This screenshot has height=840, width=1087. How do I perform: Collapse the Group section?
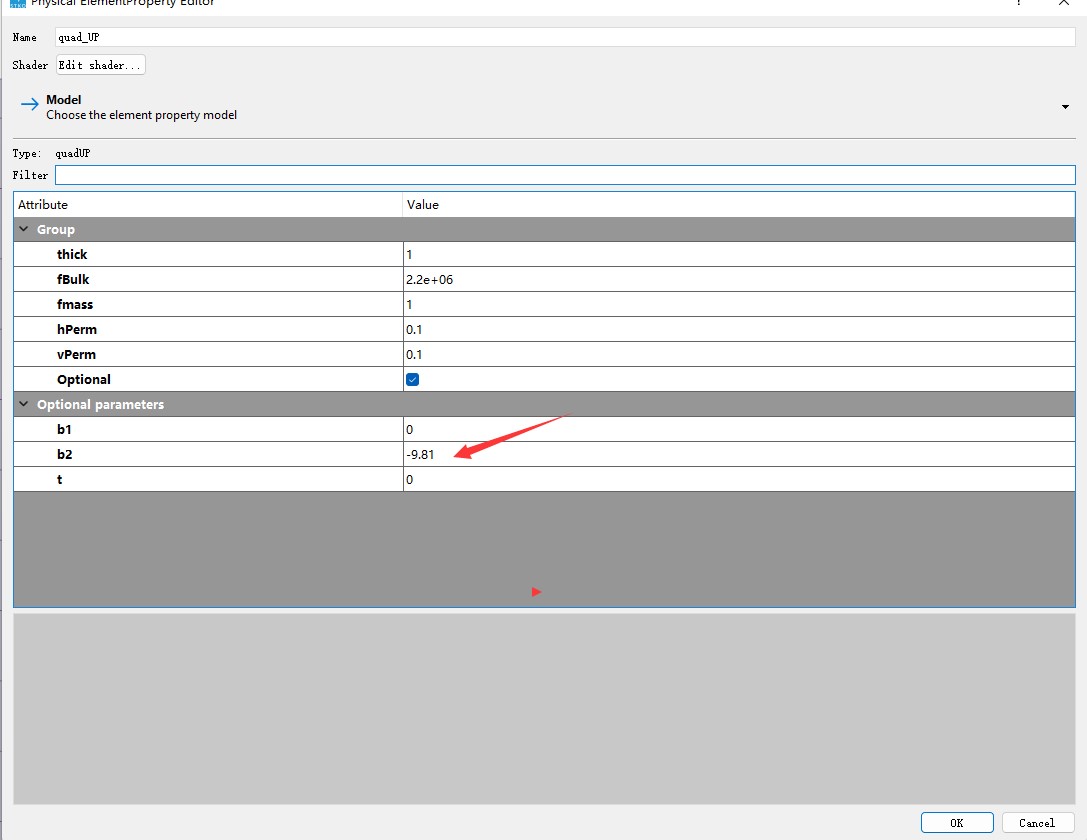click(24, 229)
